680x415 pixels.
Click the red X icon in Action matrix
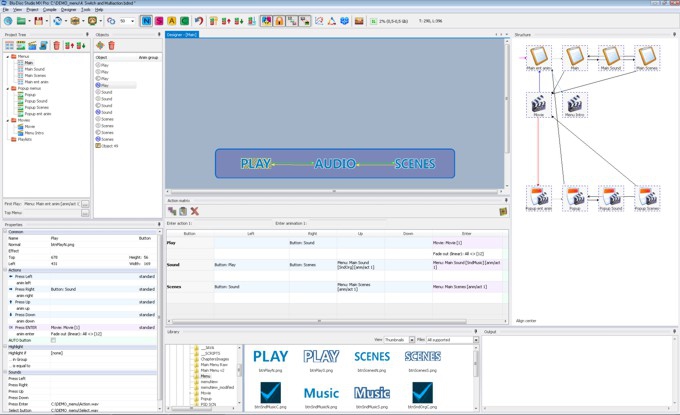195,211
